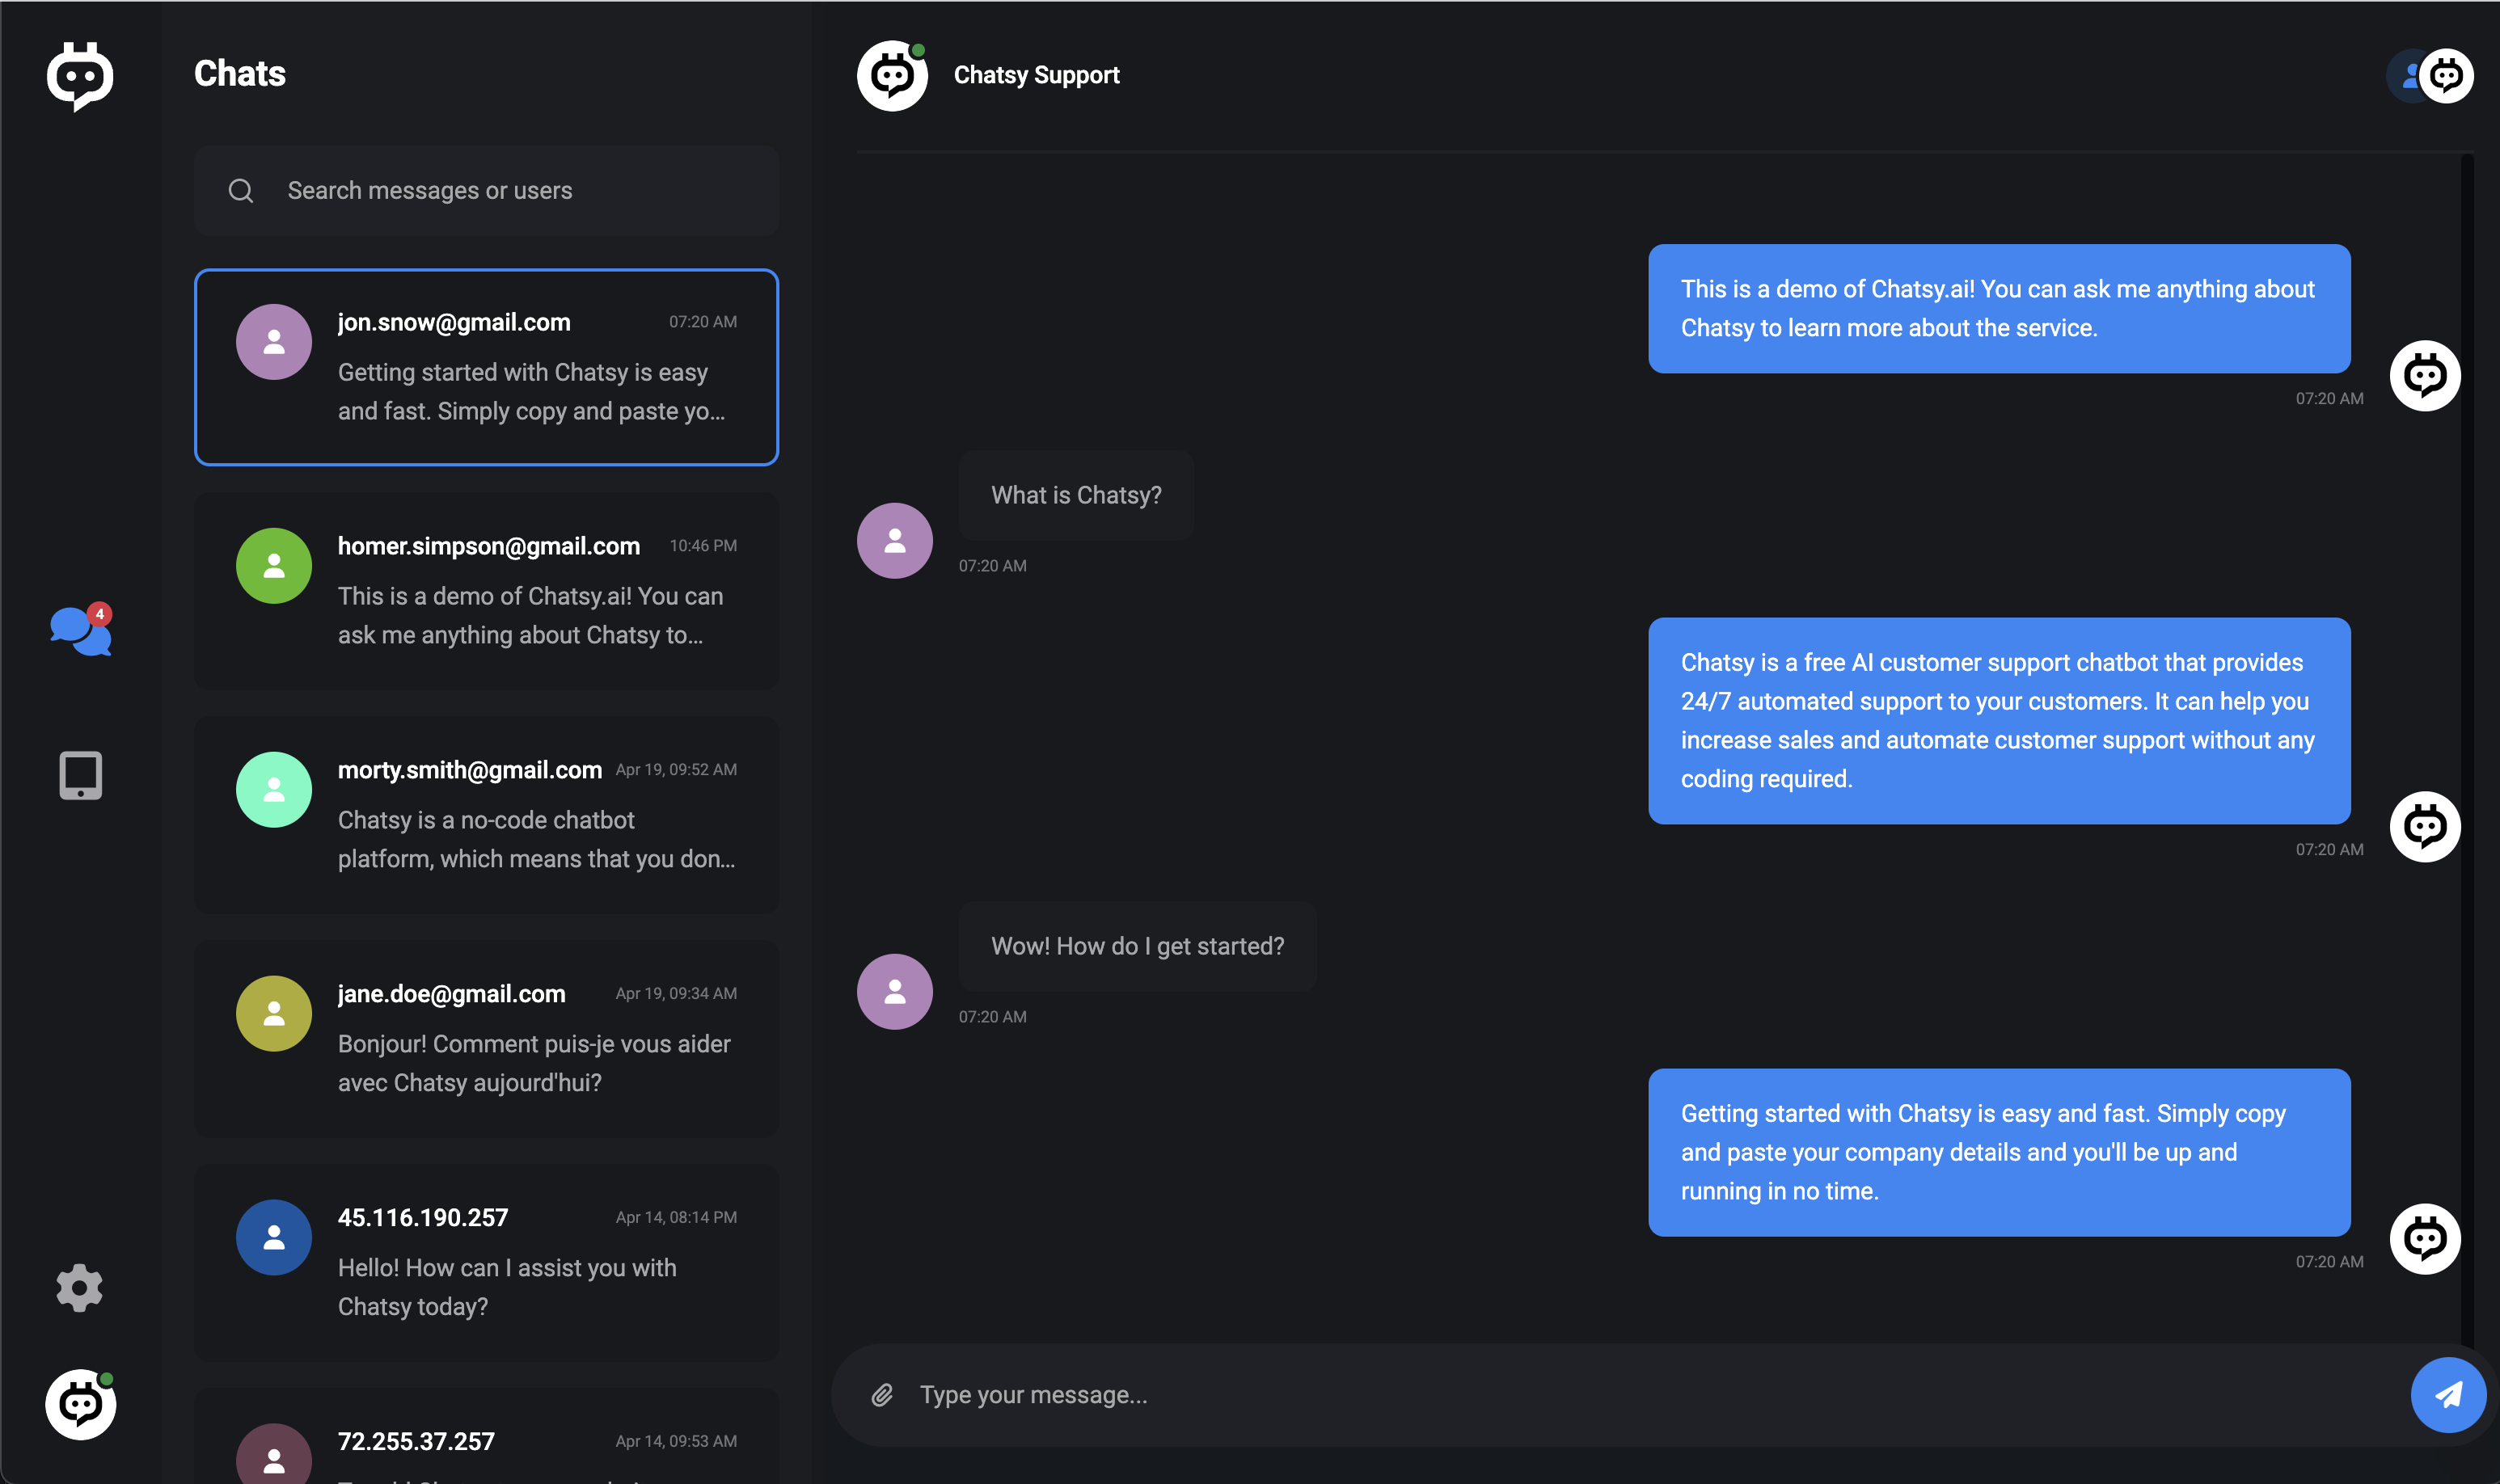Click the chat window vertical scrollbar
2500x1484 pixels.
[x=2467, y=700]
